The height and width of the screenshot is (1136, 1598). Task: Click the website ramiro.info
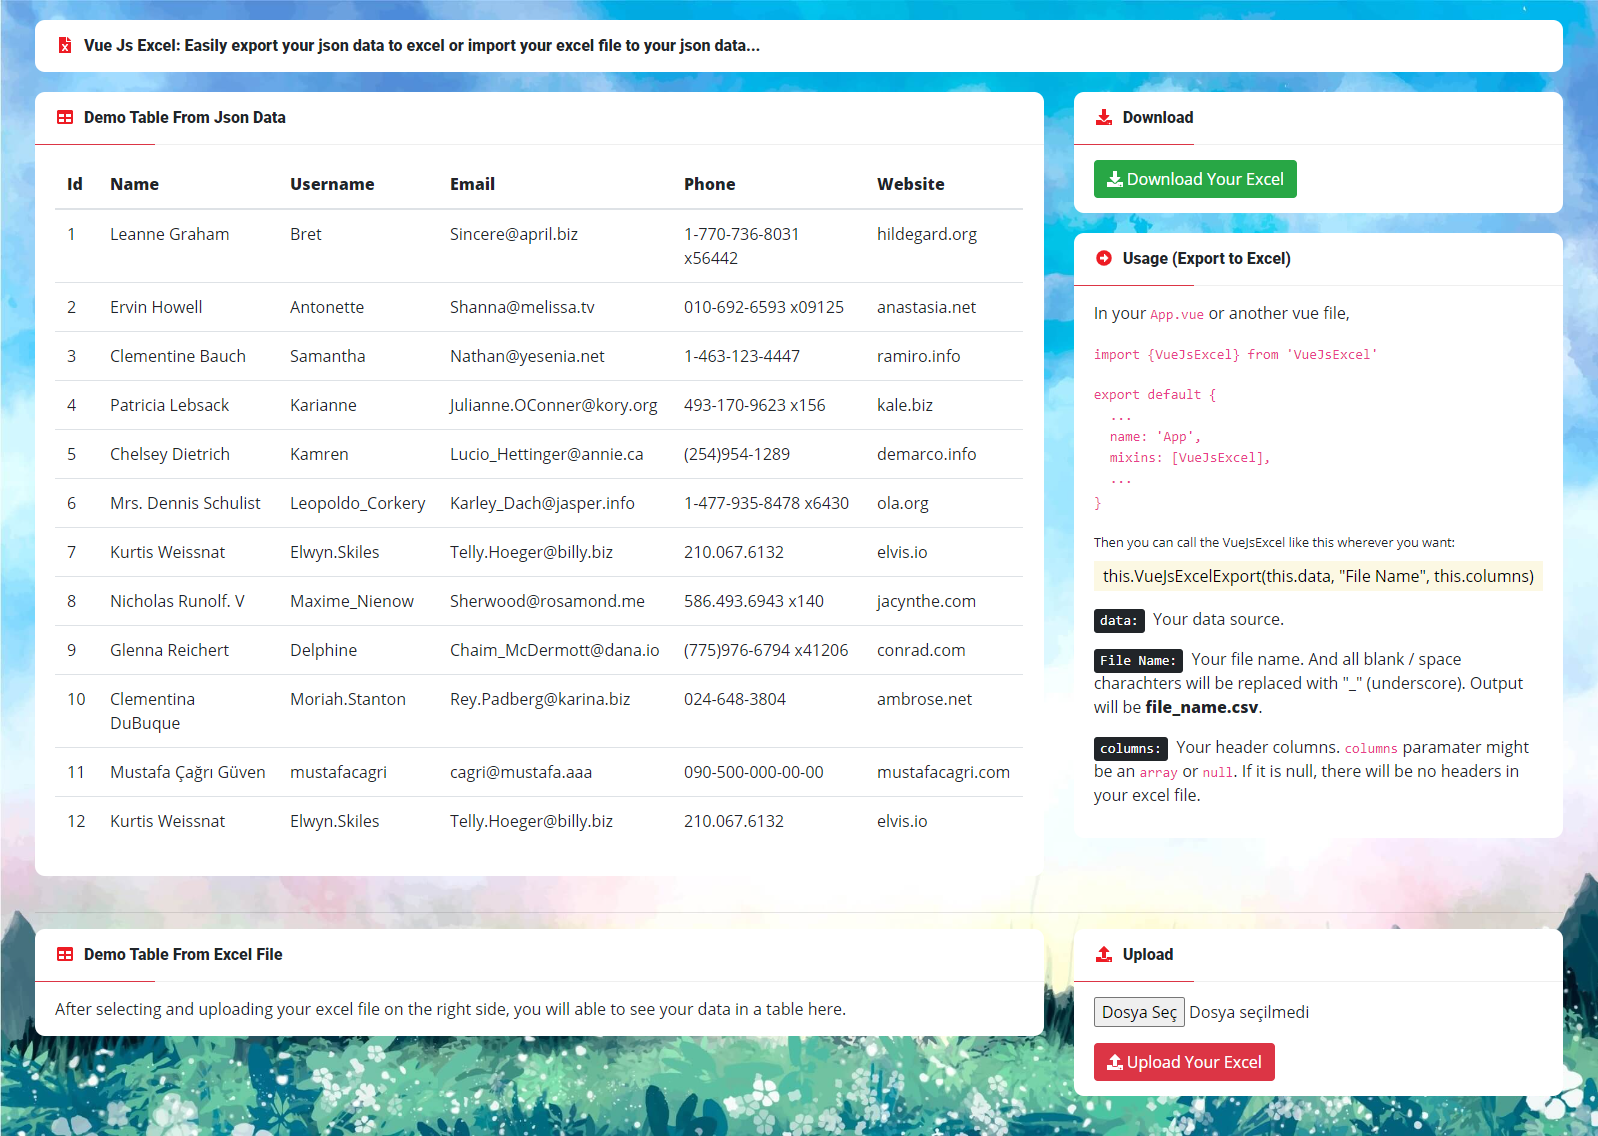click(x=918, y=356)
